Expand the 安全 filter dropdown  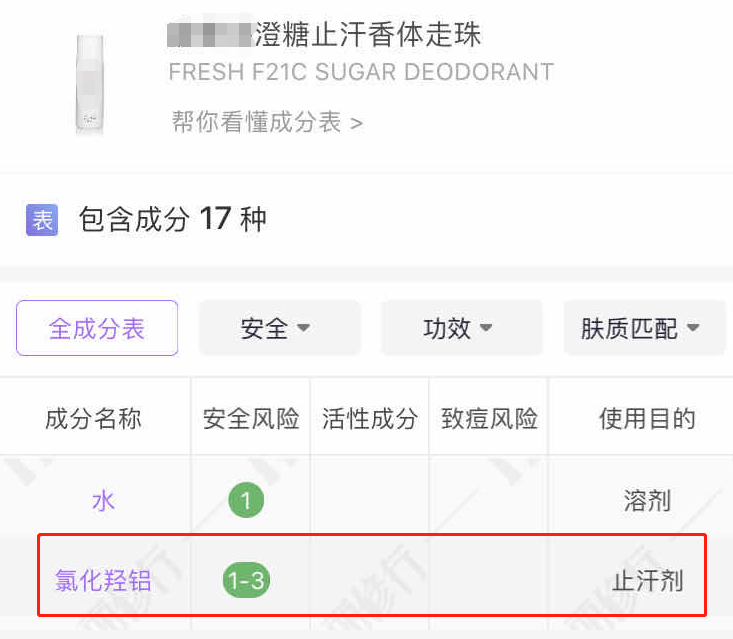(x=279, y=328)
